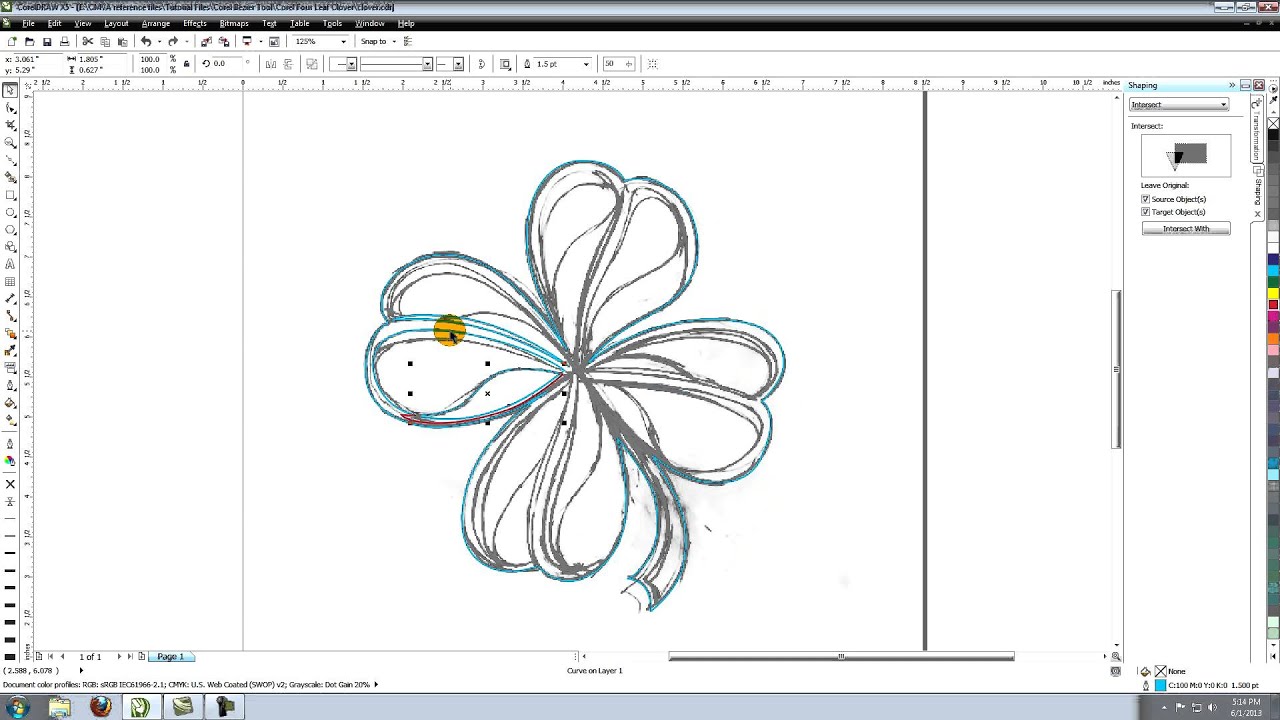Select the Crop tool in toolbox
This screenshot has height=720, width=1280.
(x=11, y=125)
